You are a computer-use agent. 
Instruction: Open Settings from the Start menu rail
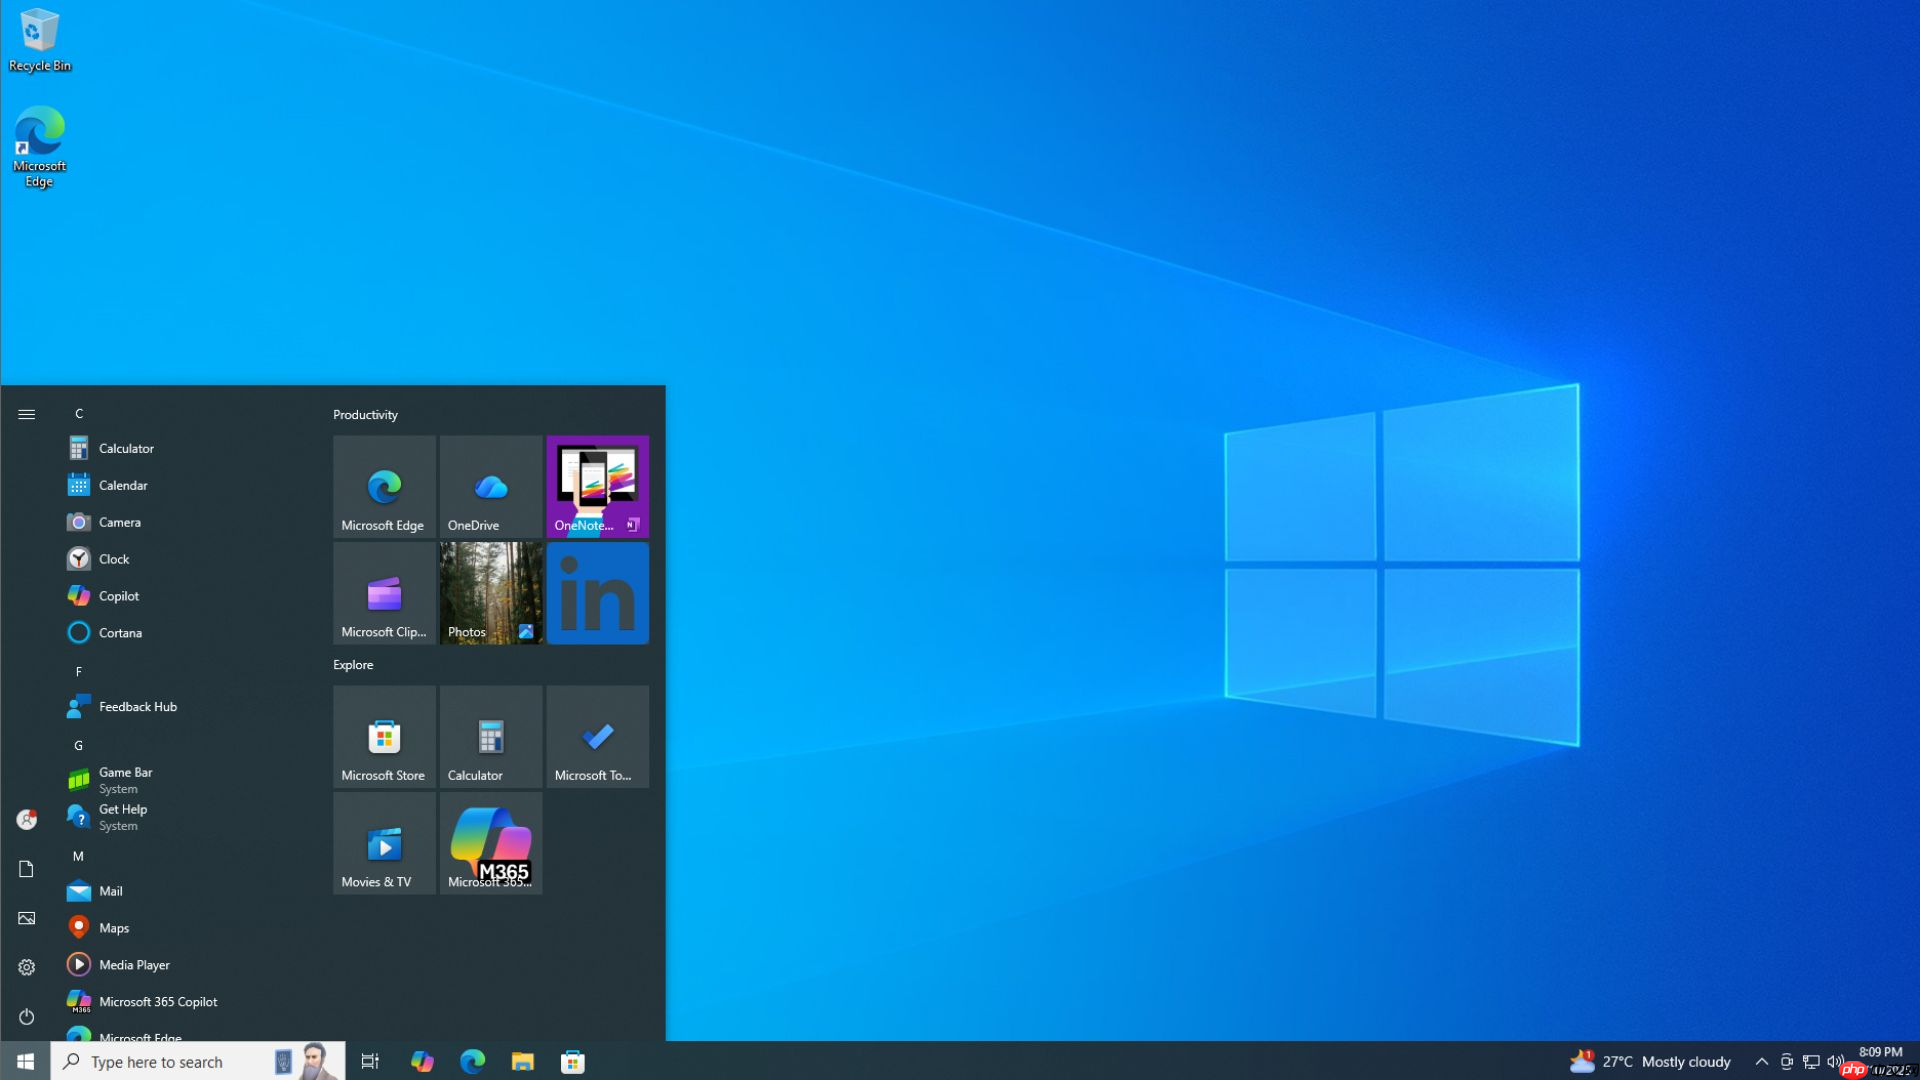(x=26, y=966)
